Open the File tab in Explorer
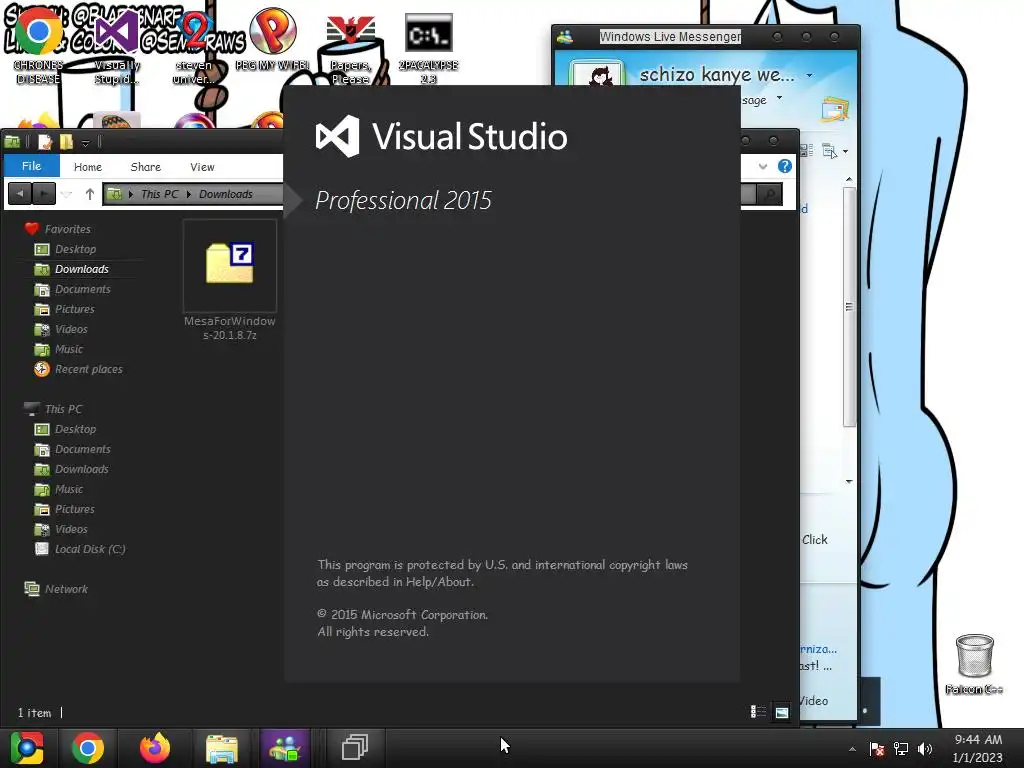Screen dimensions: 1024x768 coord(31,166)
